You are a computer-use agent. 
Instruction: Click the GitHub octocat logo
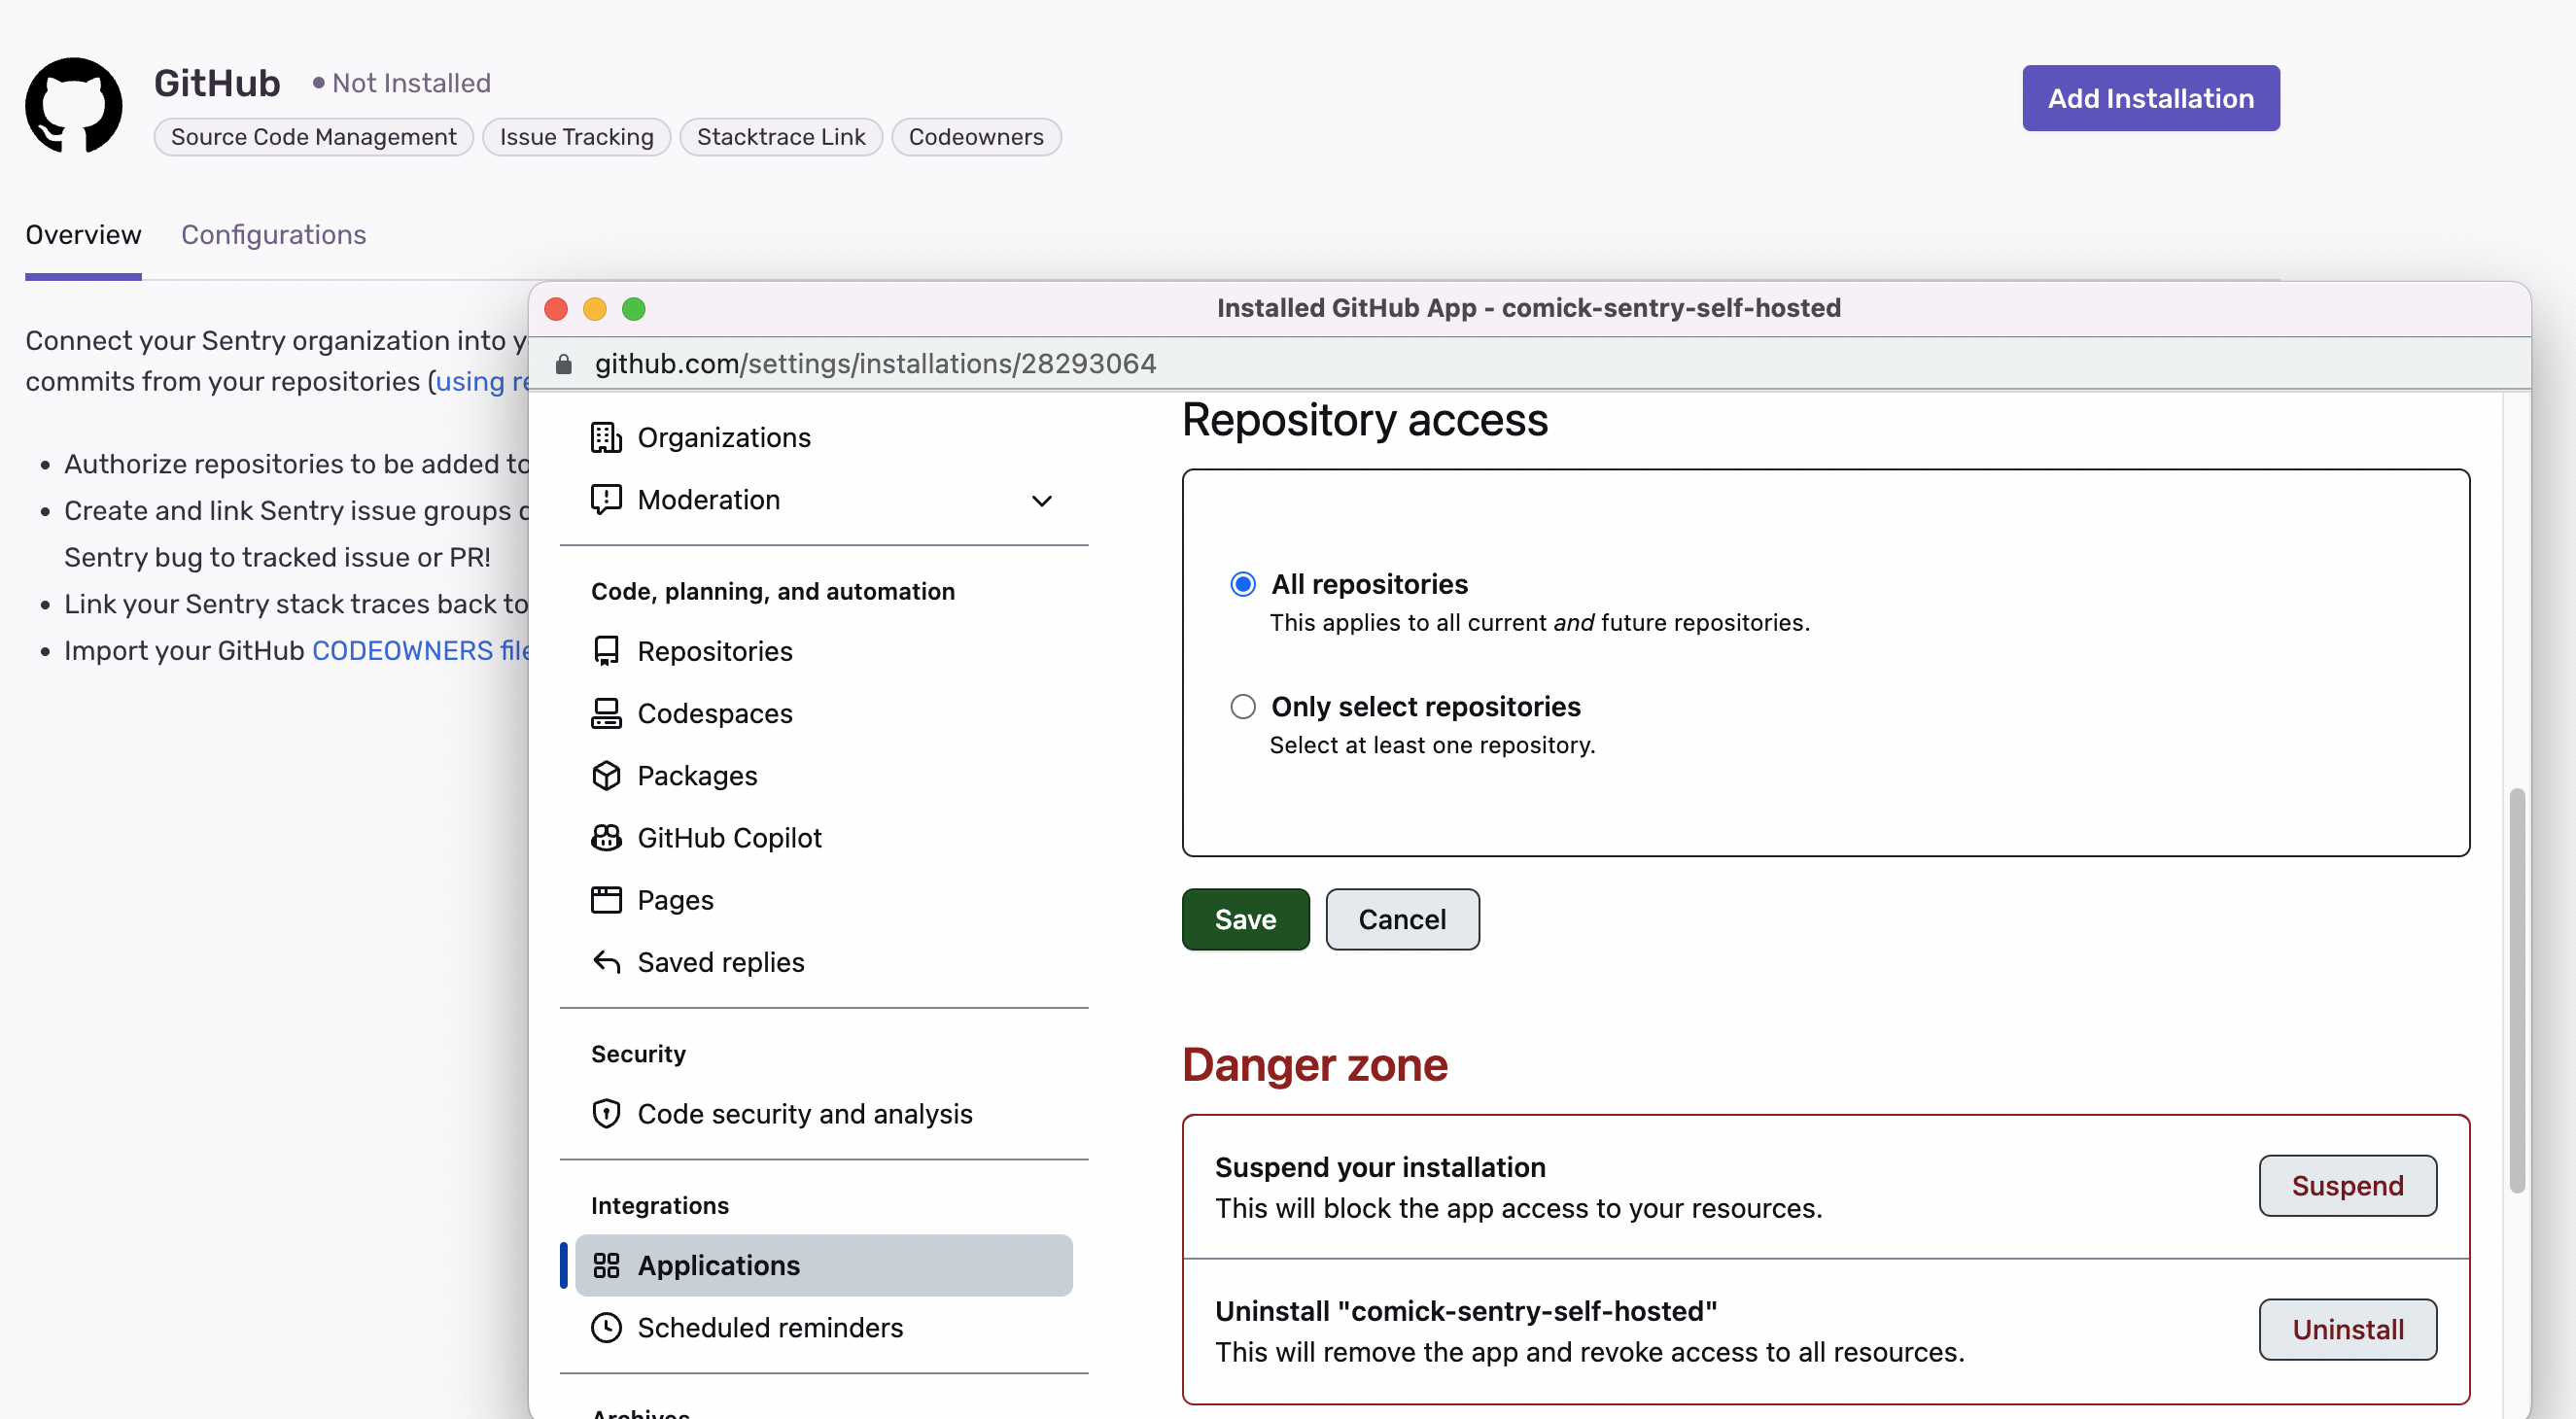point(74,104)
